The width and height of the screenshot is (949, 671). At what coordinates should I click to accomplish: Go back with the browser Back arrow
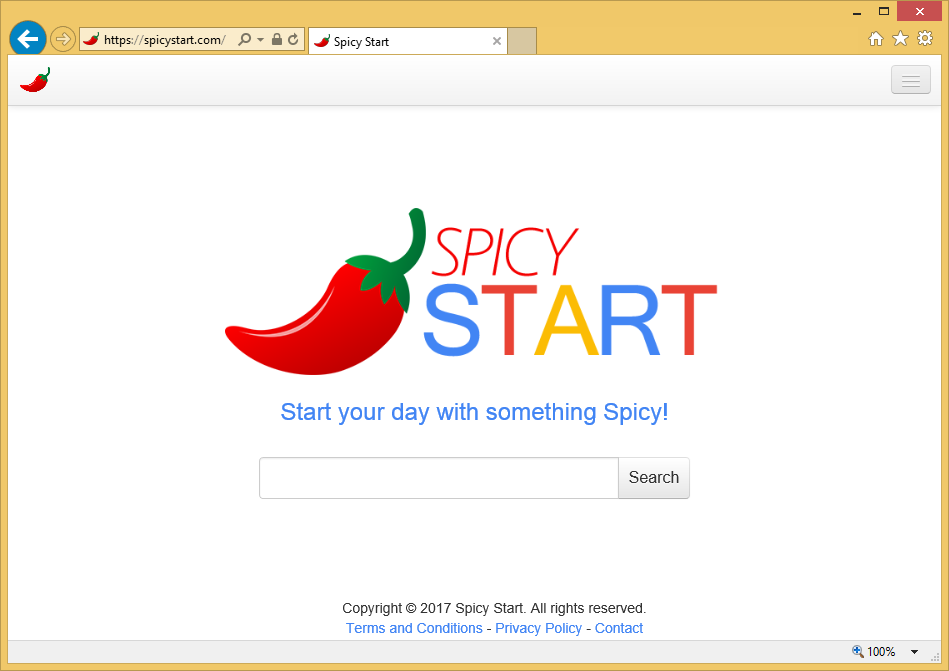(x=28, y=39)
